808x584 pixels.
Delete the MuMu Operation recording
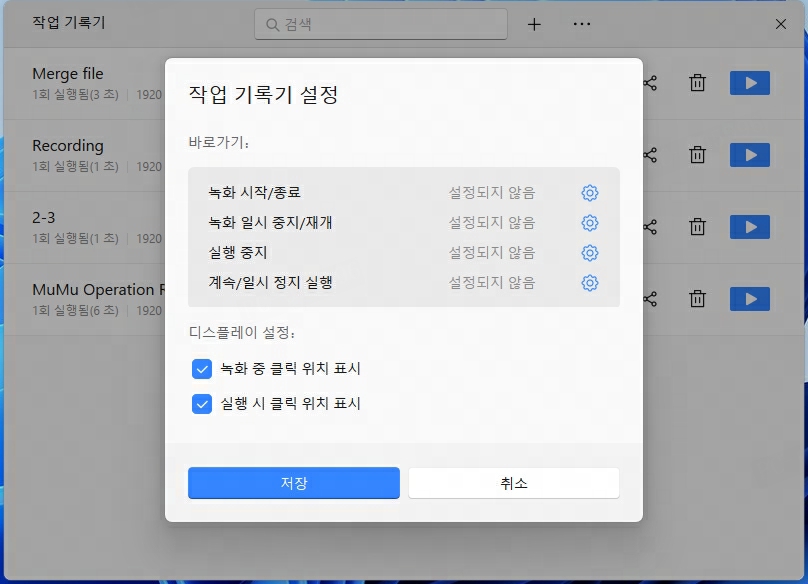697,299
